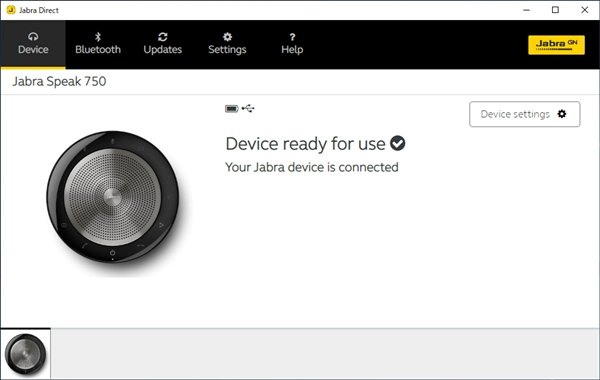This screenshot has width=600, height=380.
Task: Click the battery status icon
Action: (232, 109)
